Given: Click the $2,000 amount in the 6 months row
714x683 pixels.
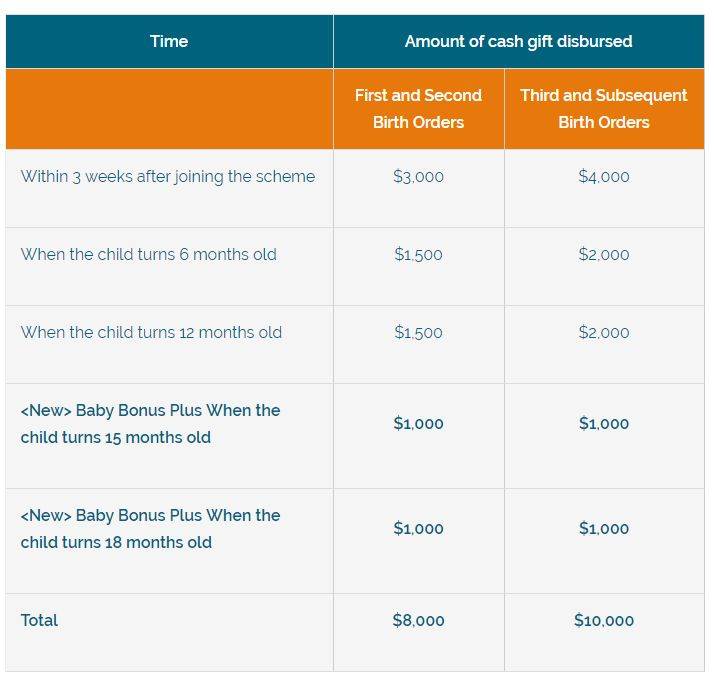Looking at the screenshot, I should tap(604, 254).
